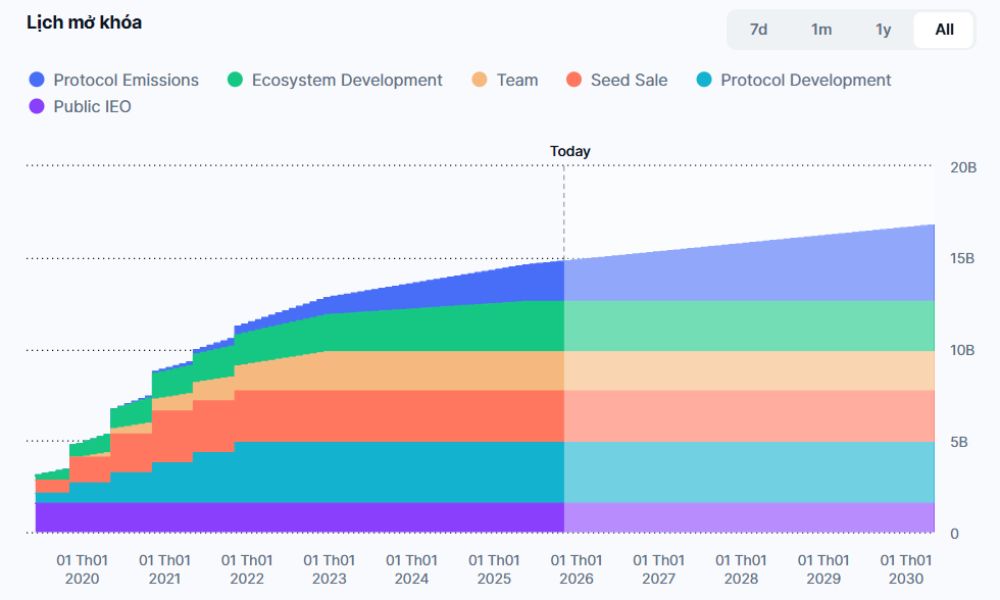Click the orange Team legend dot
Image resolution: width=1000 pixels, height=600 pixels.
click(480, 80)
